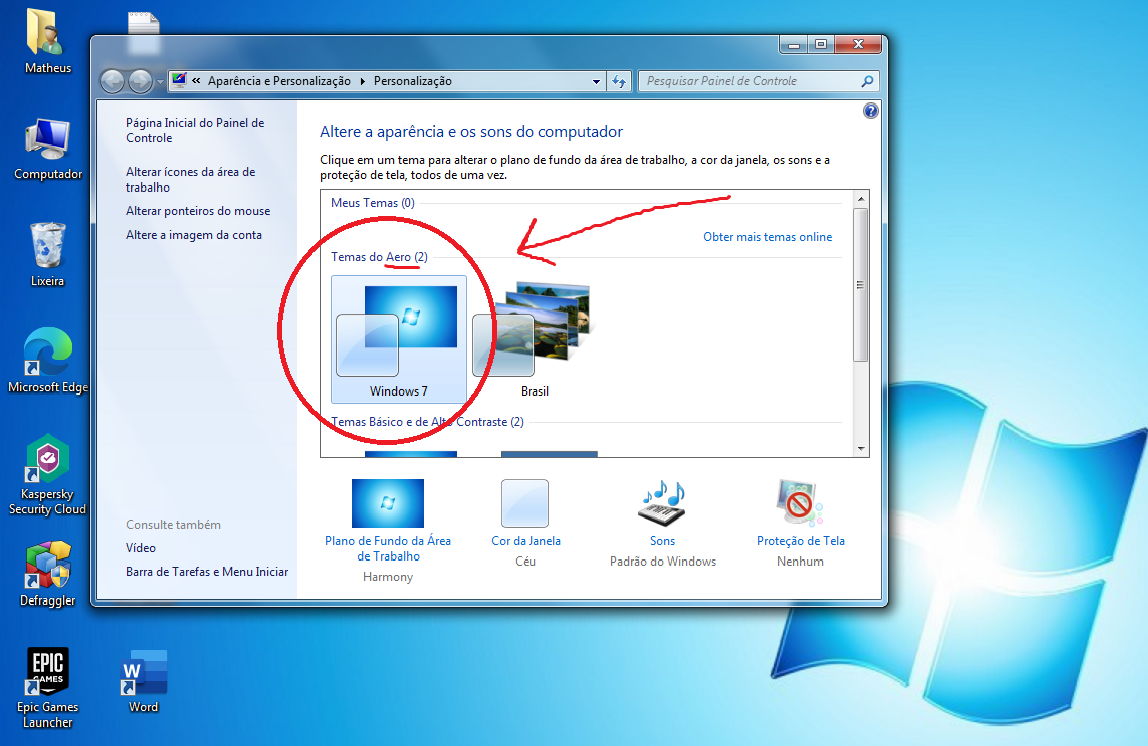
Task: Refresh the control panel address bar
Action: click(619, 81)
